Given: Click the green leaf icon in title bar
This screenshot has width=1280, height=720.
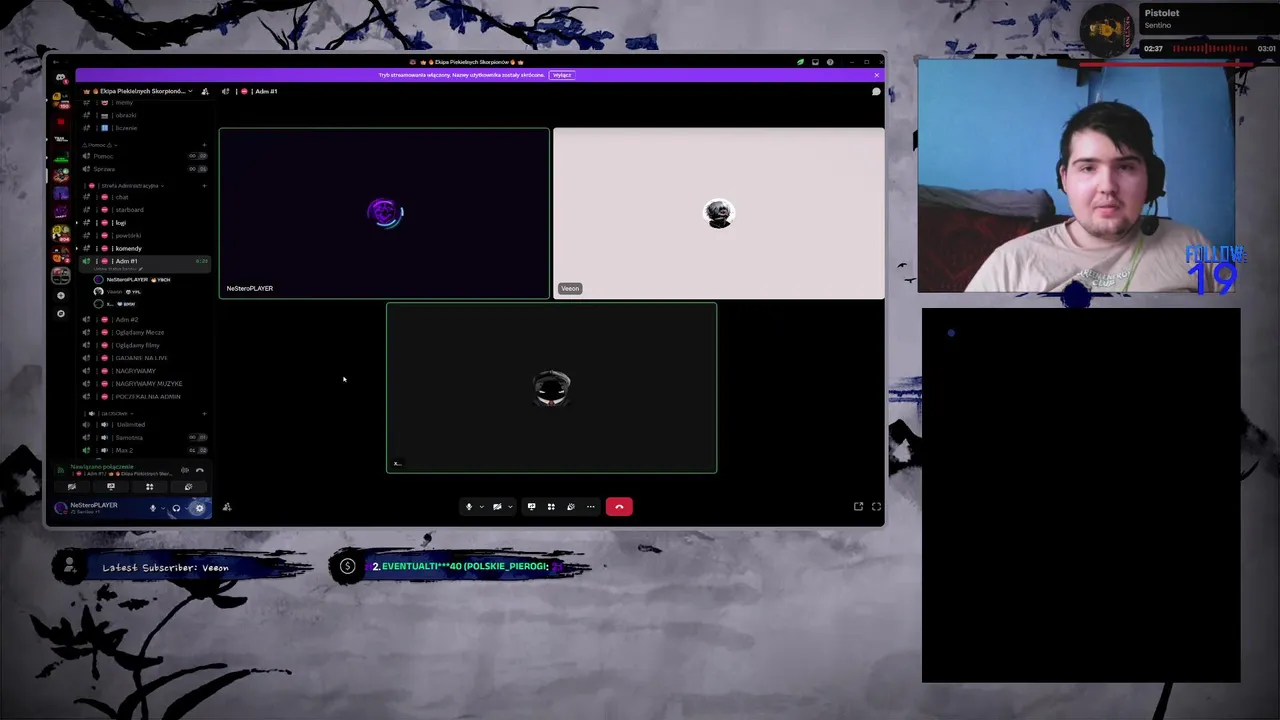Looking at the screenshot, I should click(800, 62).
